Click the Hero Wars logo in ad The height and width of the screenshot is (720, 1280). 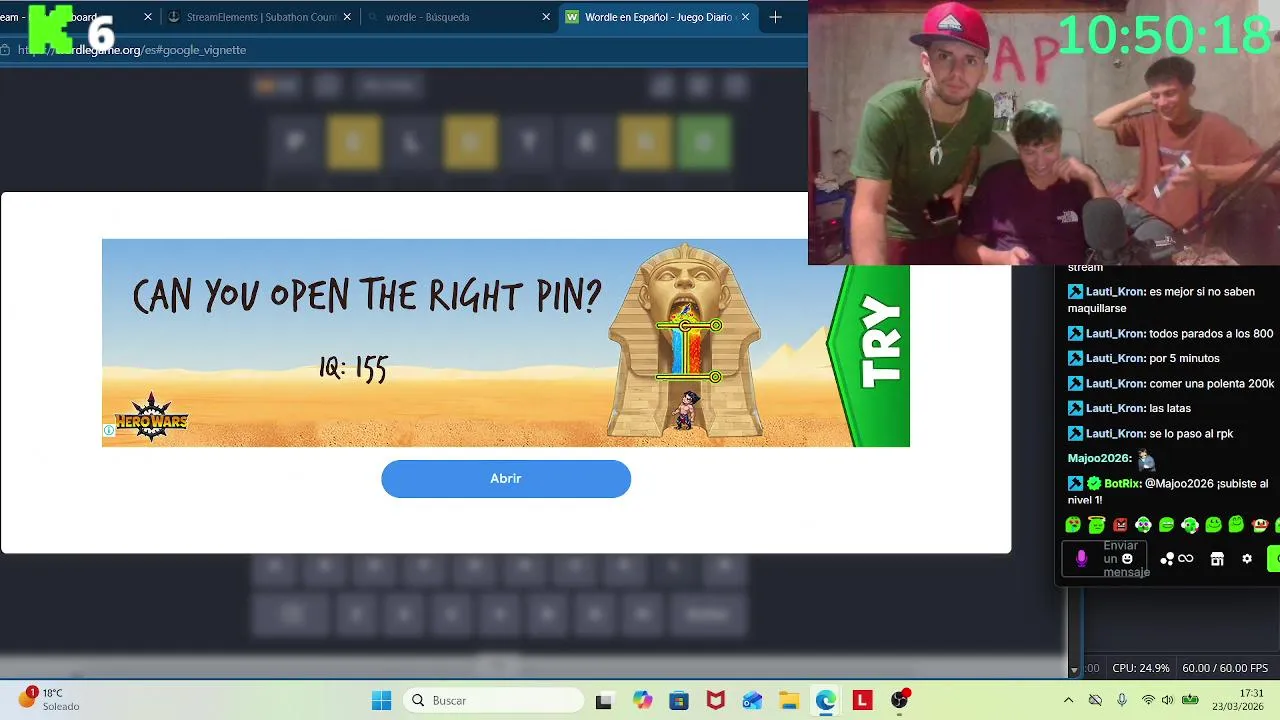151,418
